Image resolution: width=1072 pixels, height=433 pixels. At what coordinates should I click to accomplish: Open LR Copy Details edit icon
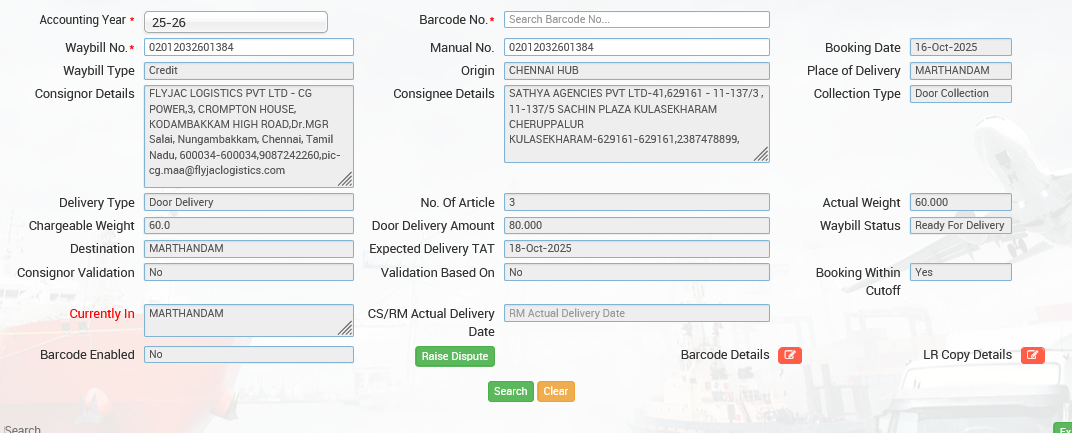[x=1032, y=355]
